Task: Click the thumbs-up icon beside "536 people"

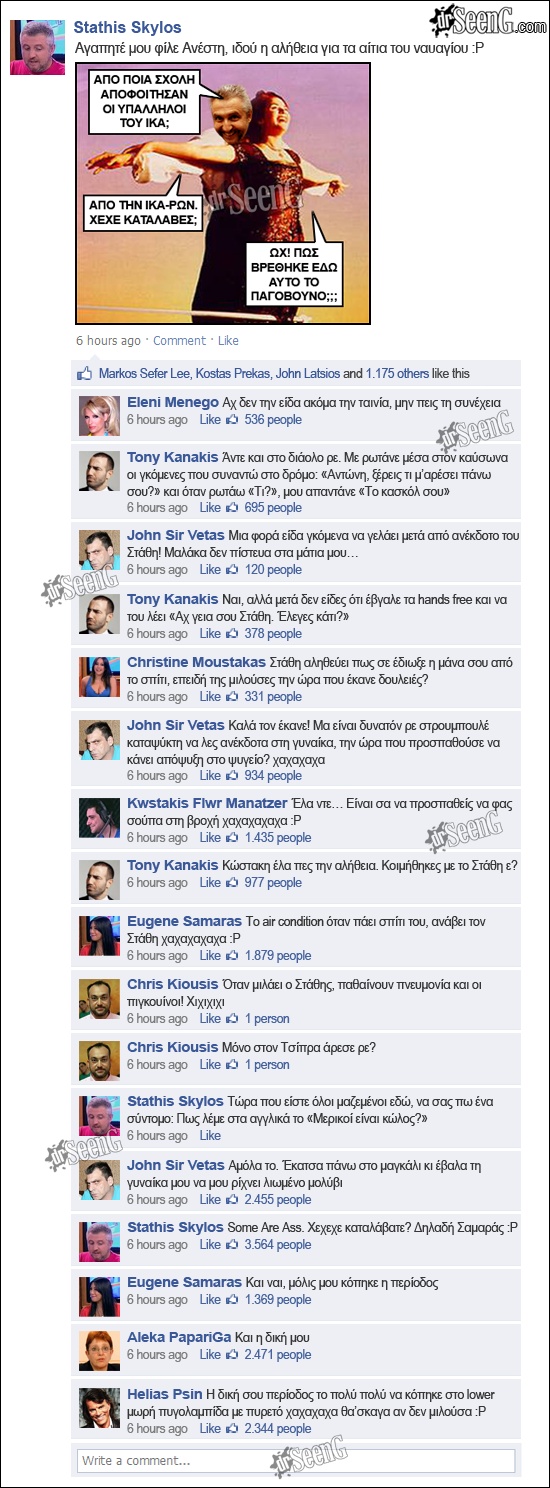Action: 233,419
